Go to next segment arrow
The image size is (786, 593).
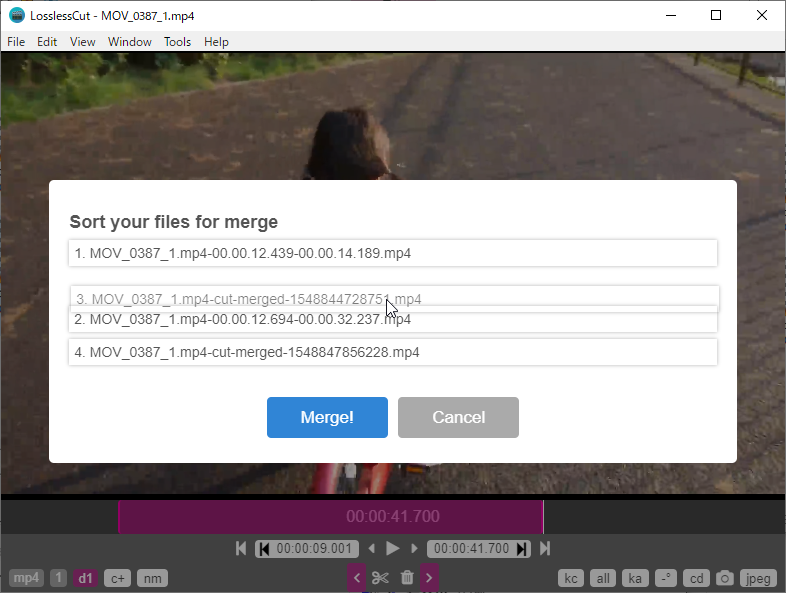click(429, 578)
